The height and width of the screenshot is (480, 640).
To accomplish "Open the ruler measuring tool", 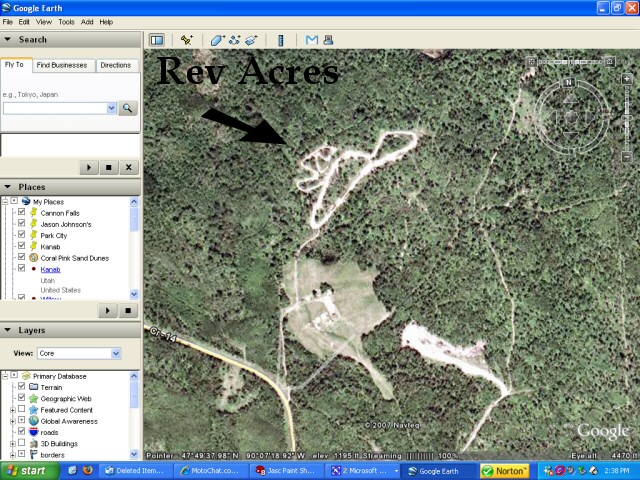I will tap(281, 40).
